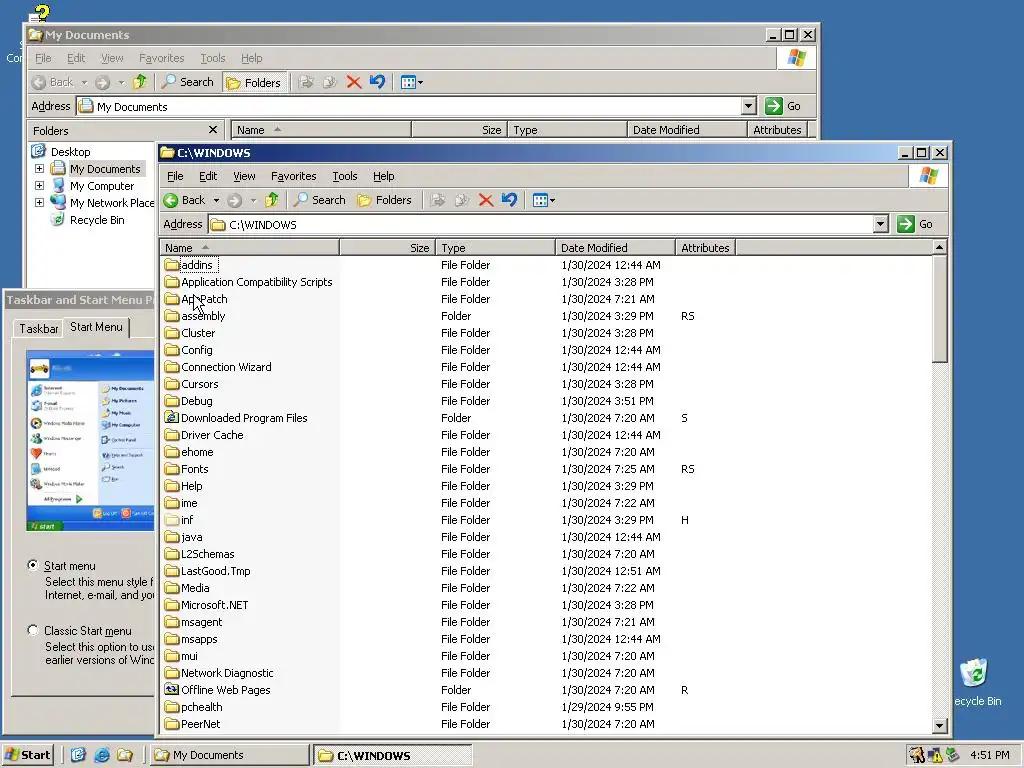This screenshot has width=1024, height=768.
Task: Click Back button in C:\WINDOWS window
Action: pyautogui.click(x=185, y=200)
